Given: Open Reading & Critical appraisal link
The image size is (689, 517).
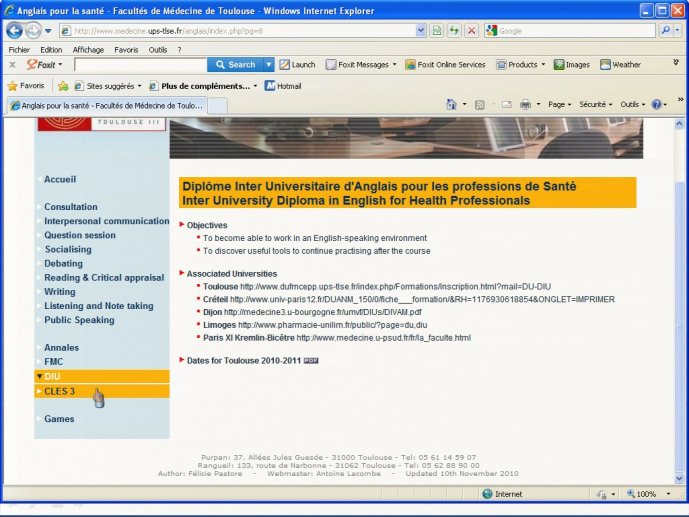Looking at the screenshot, I should pyautogui.click(x=104, y=278).
